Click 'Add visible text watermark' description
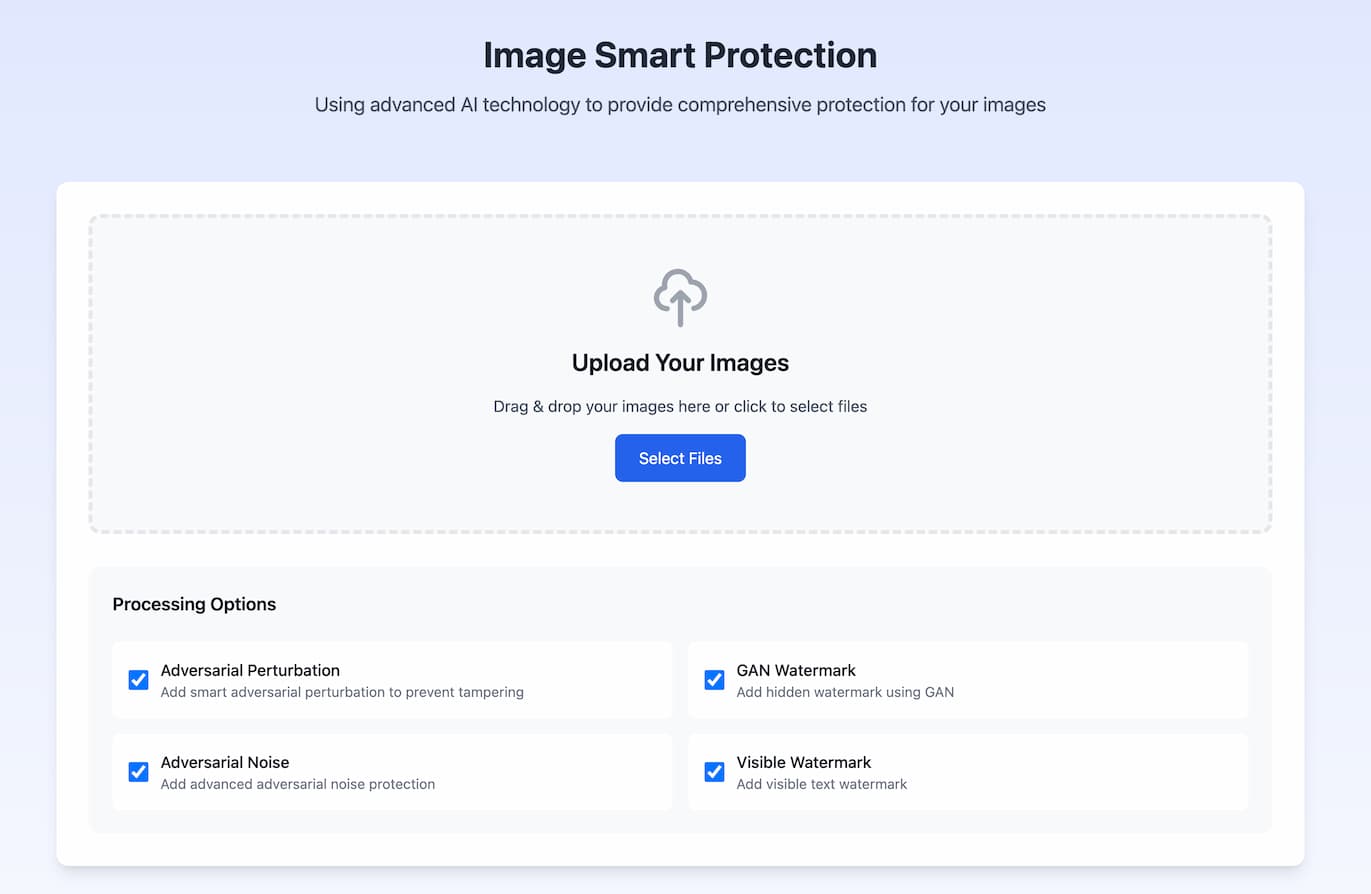The height and width of the screenshot is (894, 1371). coord(822,784)
